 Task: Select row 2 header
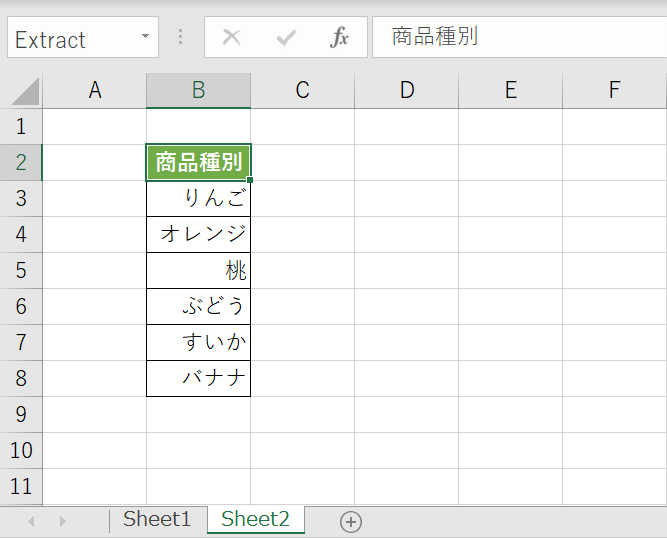coord(21,162)
